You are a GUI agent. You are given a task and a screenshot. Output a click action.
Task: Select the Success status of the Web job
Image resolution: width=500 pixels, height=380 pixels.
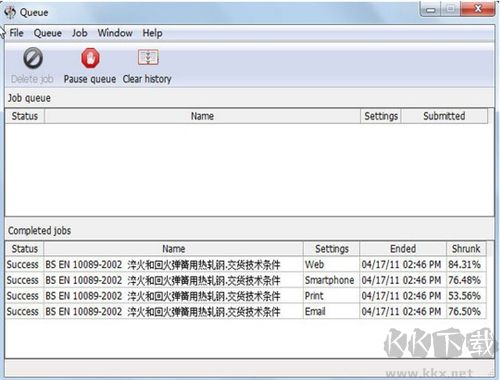23,264
